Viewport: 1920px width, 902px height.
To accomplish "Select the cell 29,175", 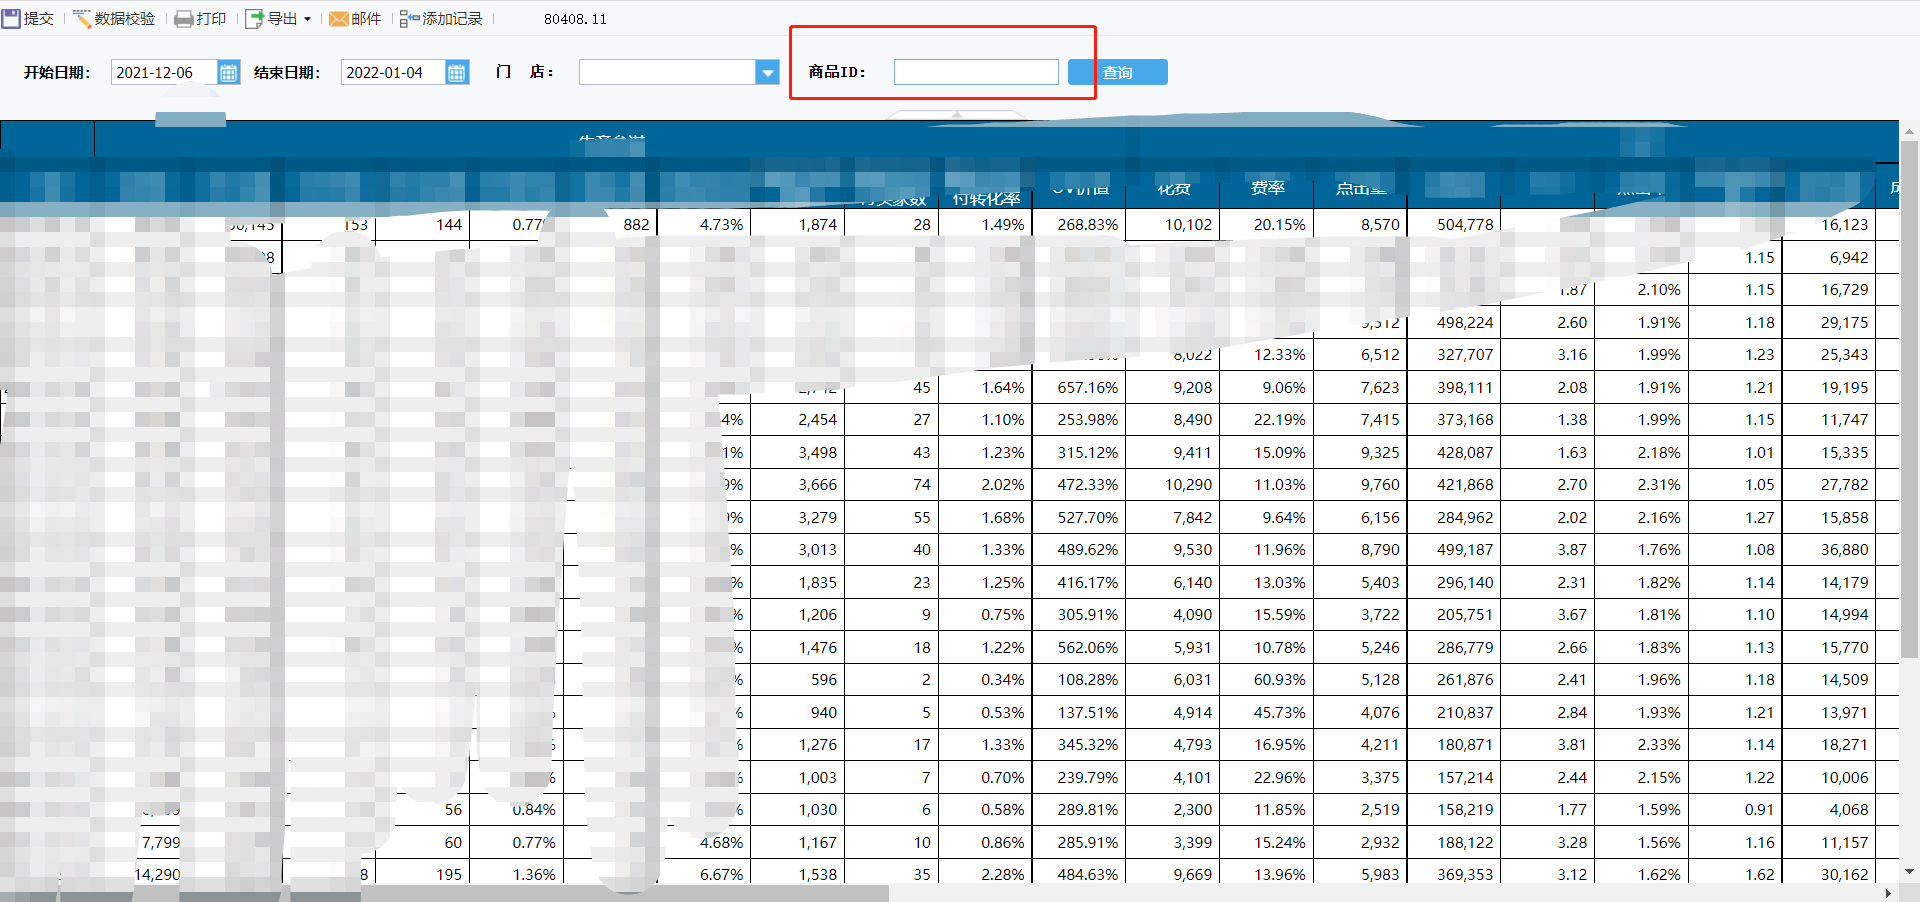I will 1844,323.
